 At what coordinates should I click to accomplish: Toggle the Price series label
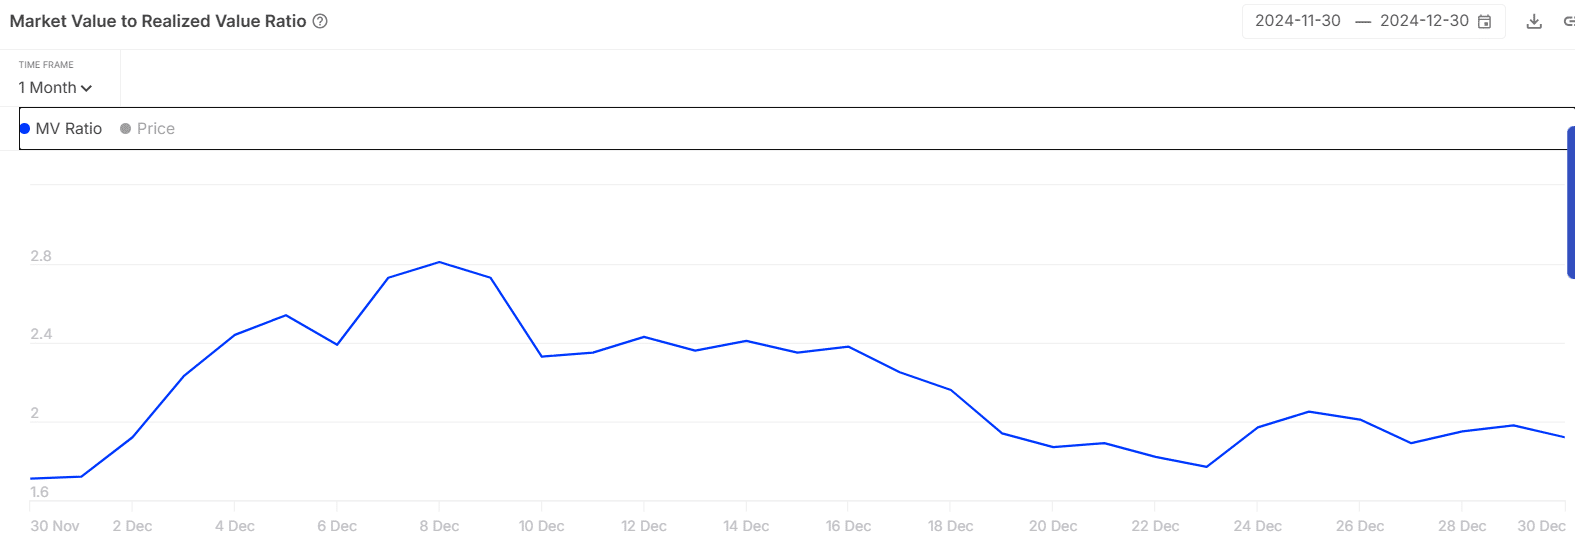coord(156,129)
